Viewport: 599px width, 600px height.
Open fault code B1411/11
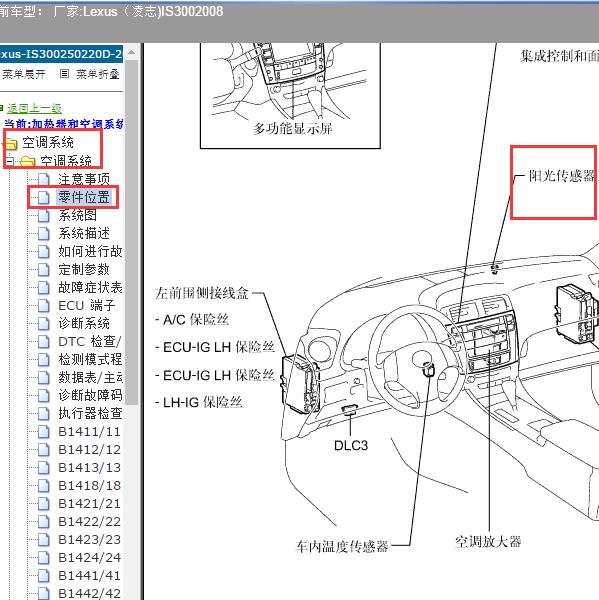(x=90, y=431)
